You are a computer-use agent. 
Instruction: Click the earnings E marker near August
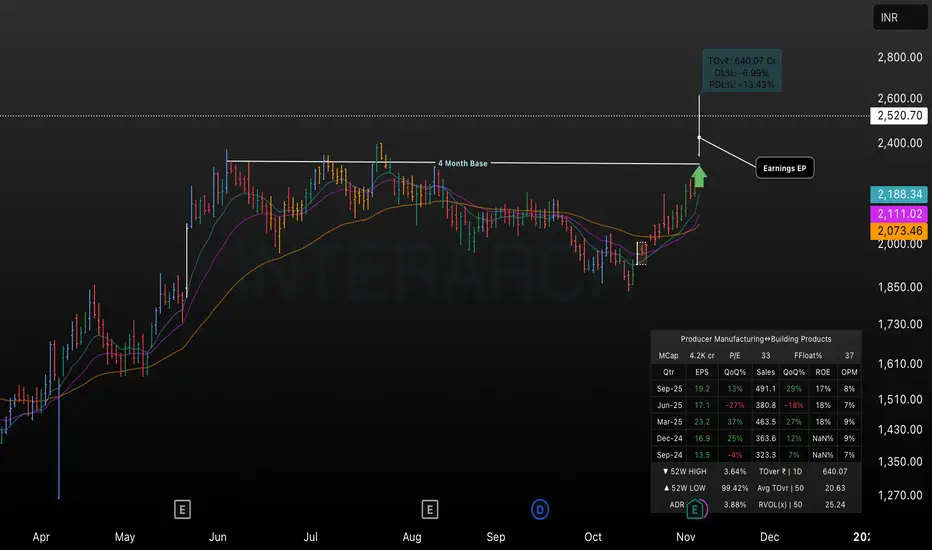point(429,510)
